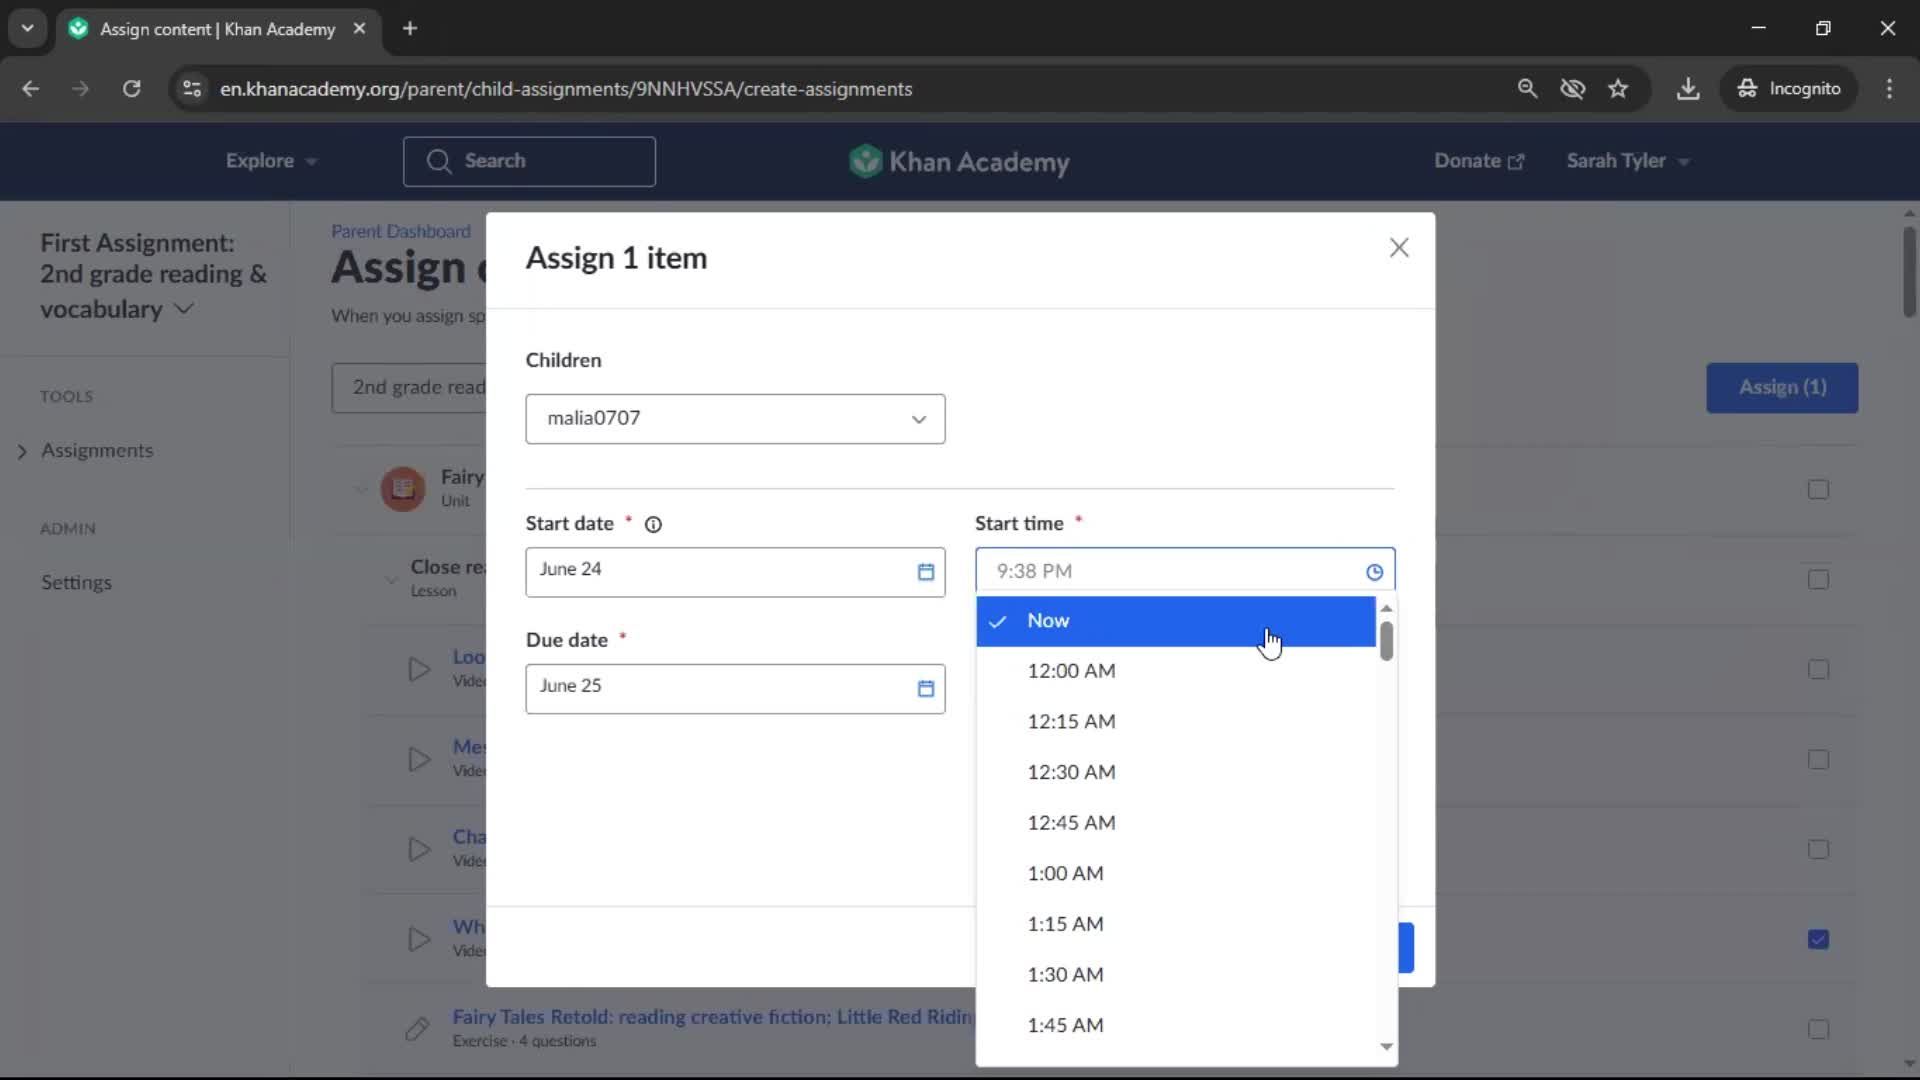Select Now in the time list
Viewport: 1920px width, 1080px height.
point(1176,621)
